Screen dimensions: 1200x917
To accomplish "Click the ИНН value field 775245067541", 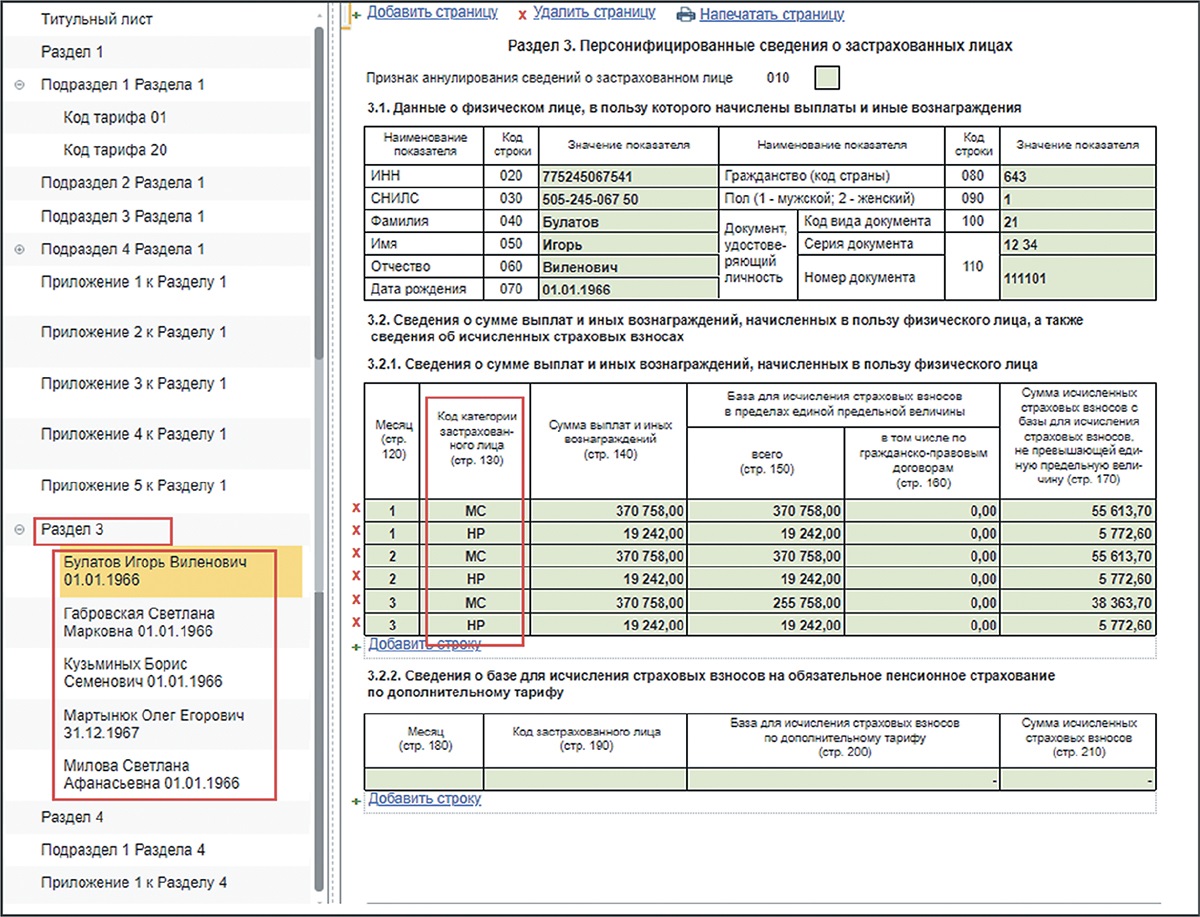I will click(x=627, y=176).
